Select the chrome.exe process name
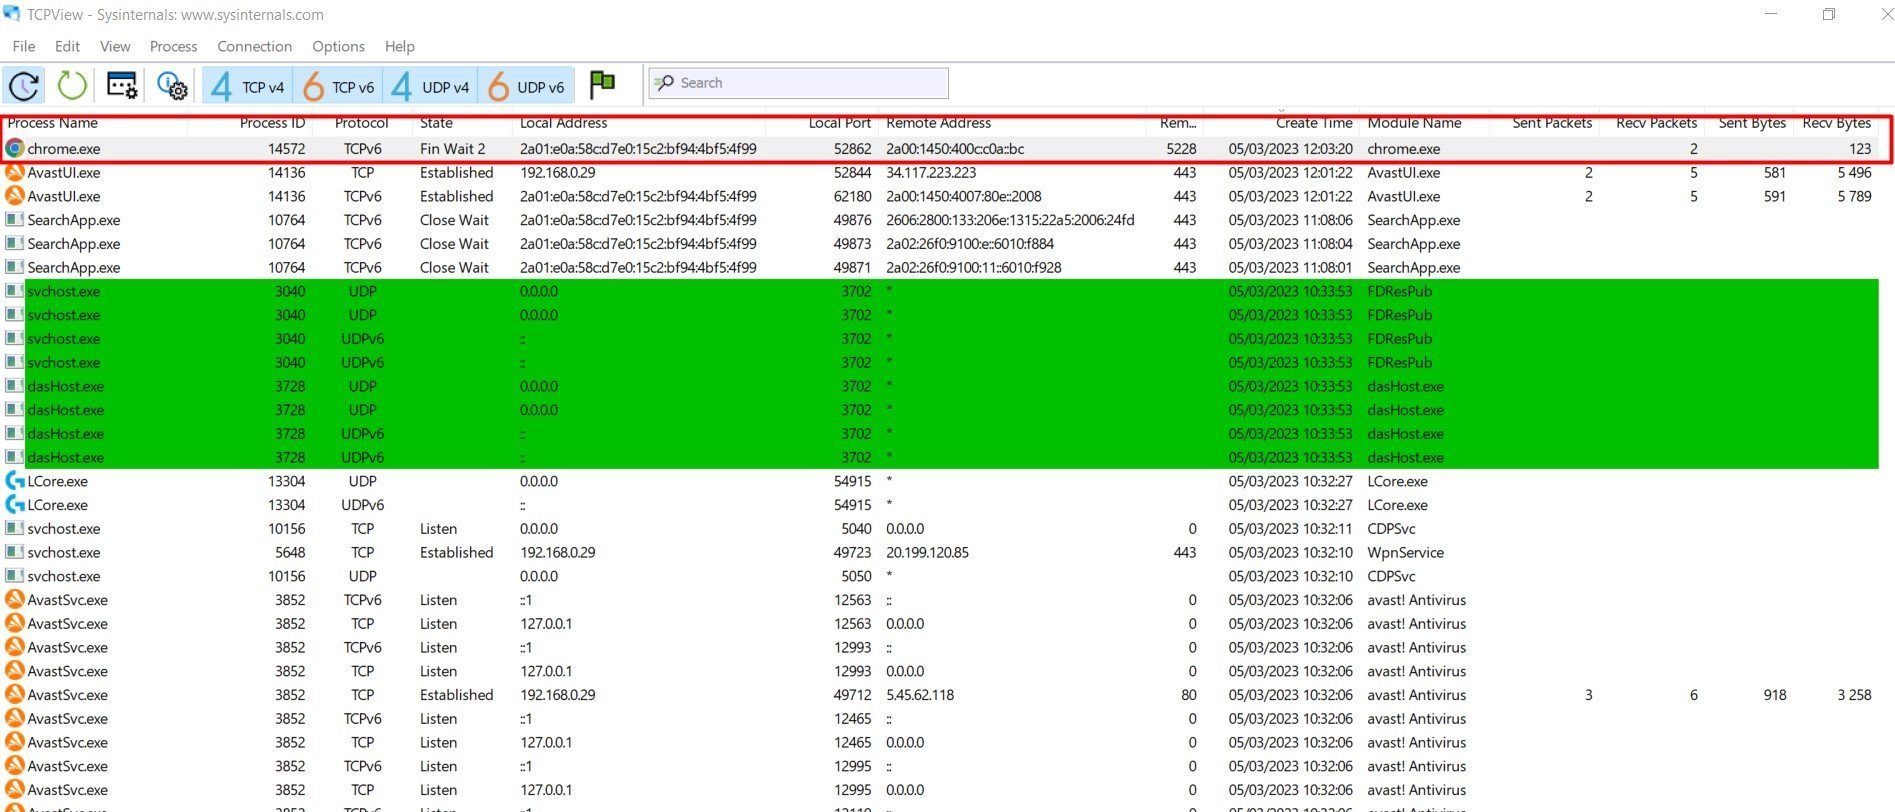 [x=64, y=149]
